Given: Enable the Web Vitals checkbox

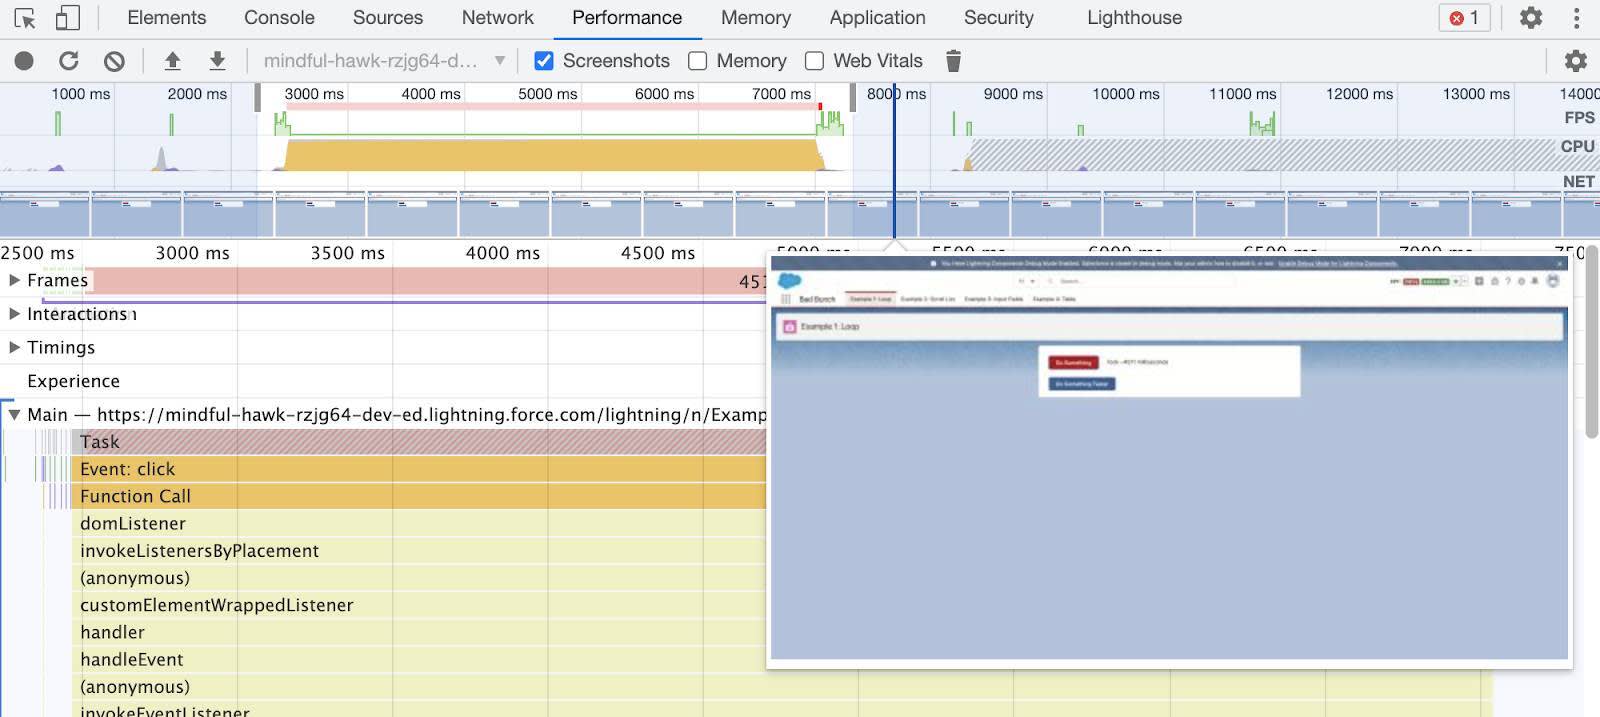Looking at the screenshot, I should tap(815, 61).
